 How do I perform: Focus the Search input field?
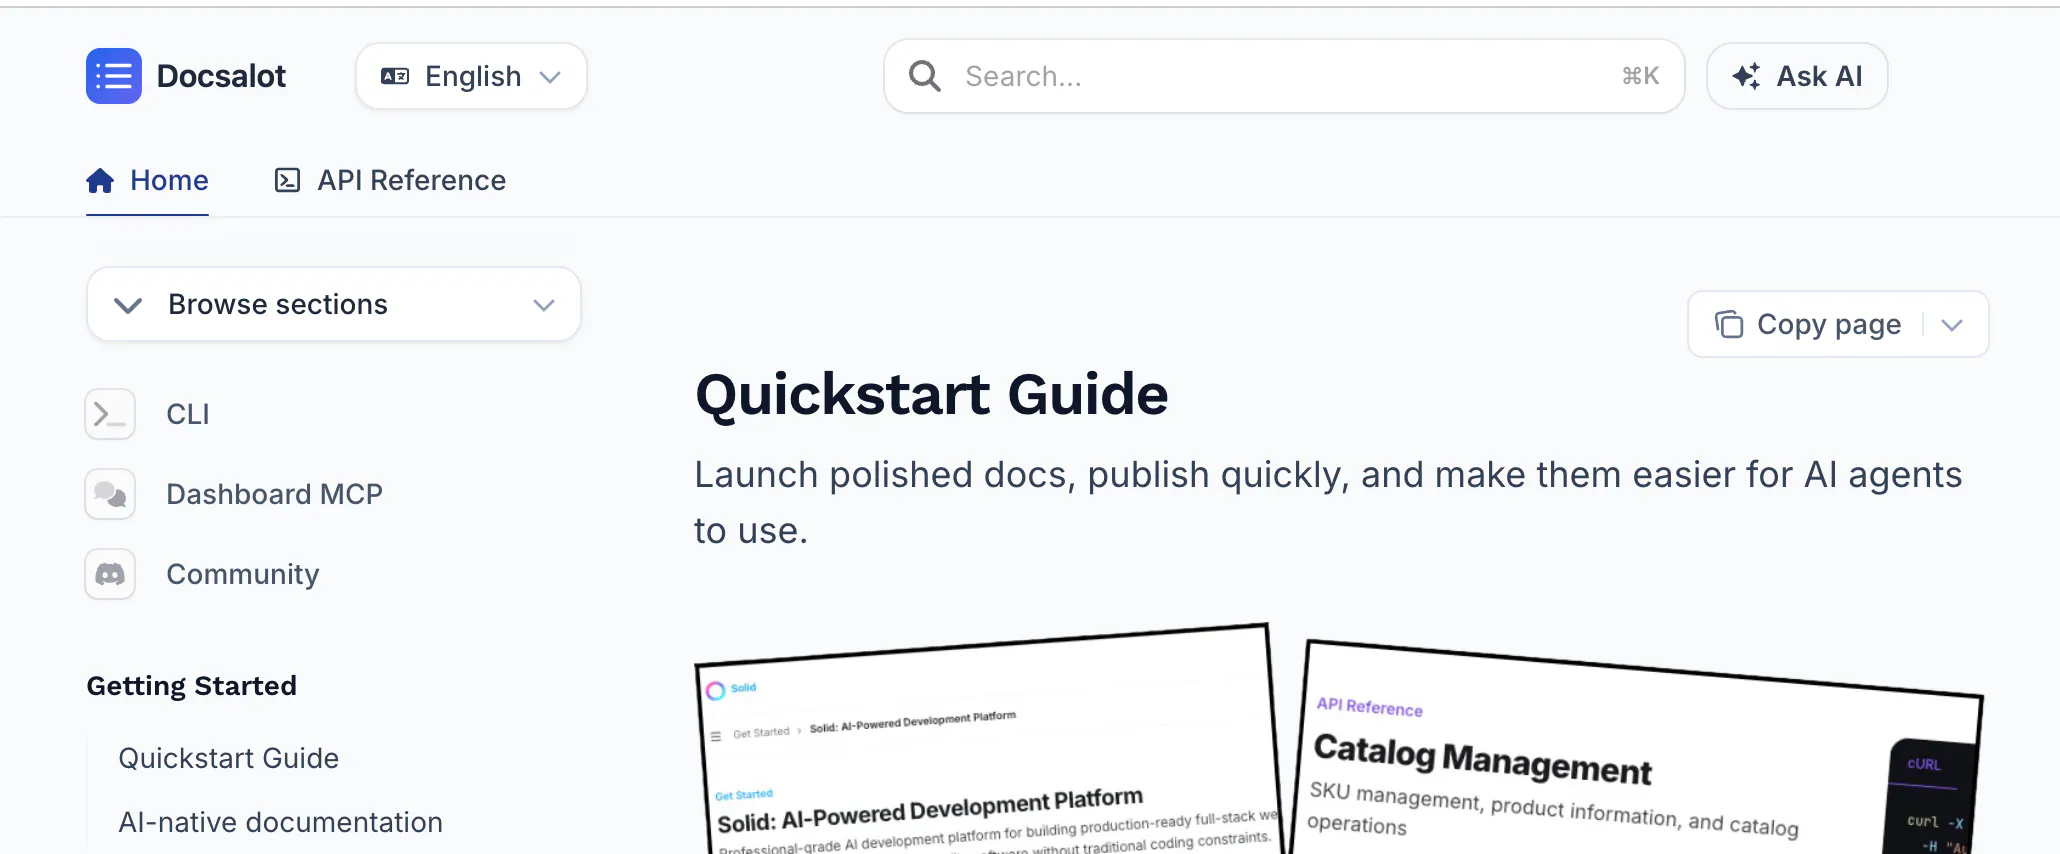coord(1284,76)
